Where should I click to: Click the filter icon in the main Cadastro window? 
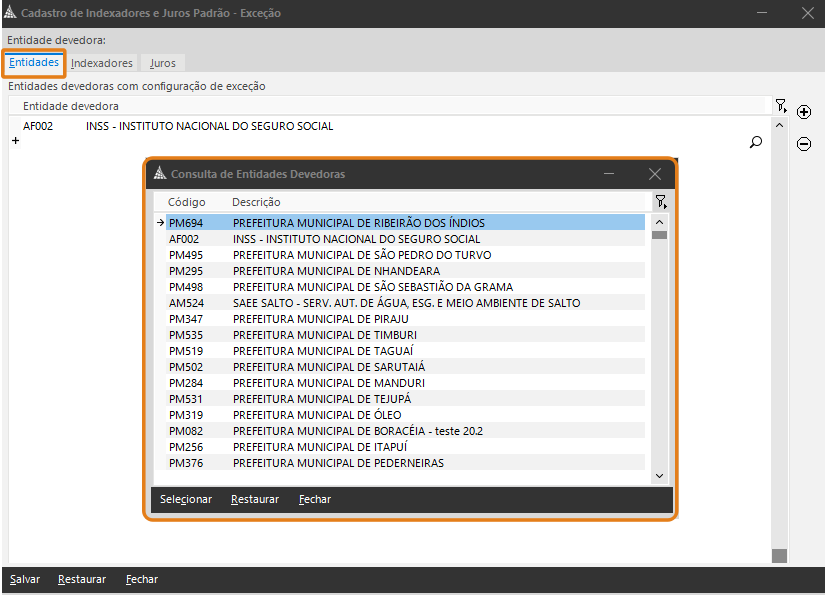pos(781,106)
